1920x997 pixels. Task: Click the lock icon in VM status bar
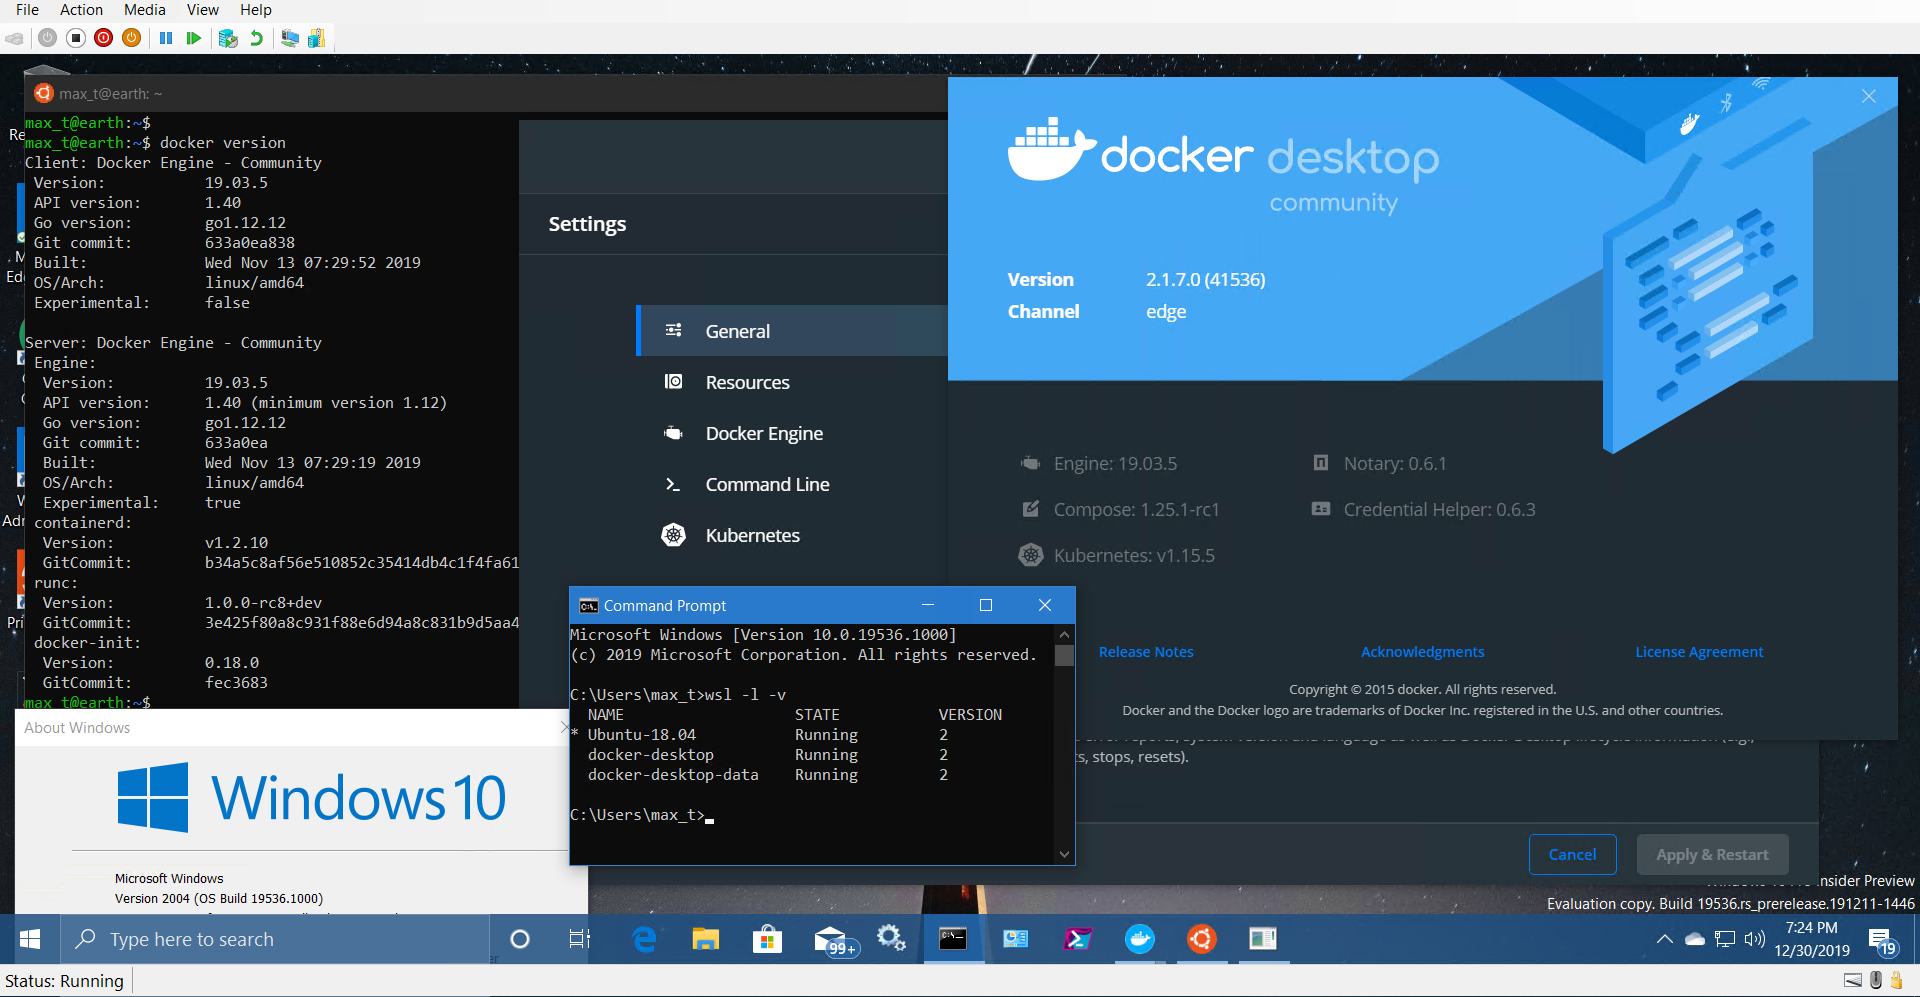tap(1896, 981)
